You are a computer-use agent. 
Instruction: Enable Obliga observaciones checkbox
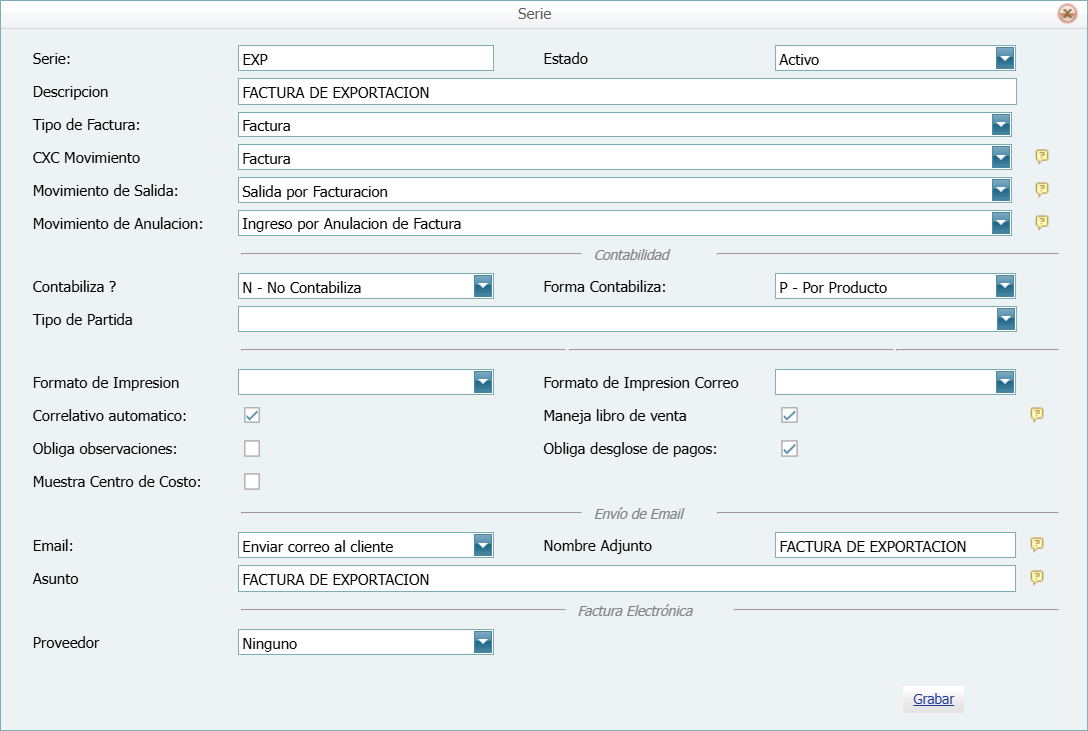click(252, 448)
